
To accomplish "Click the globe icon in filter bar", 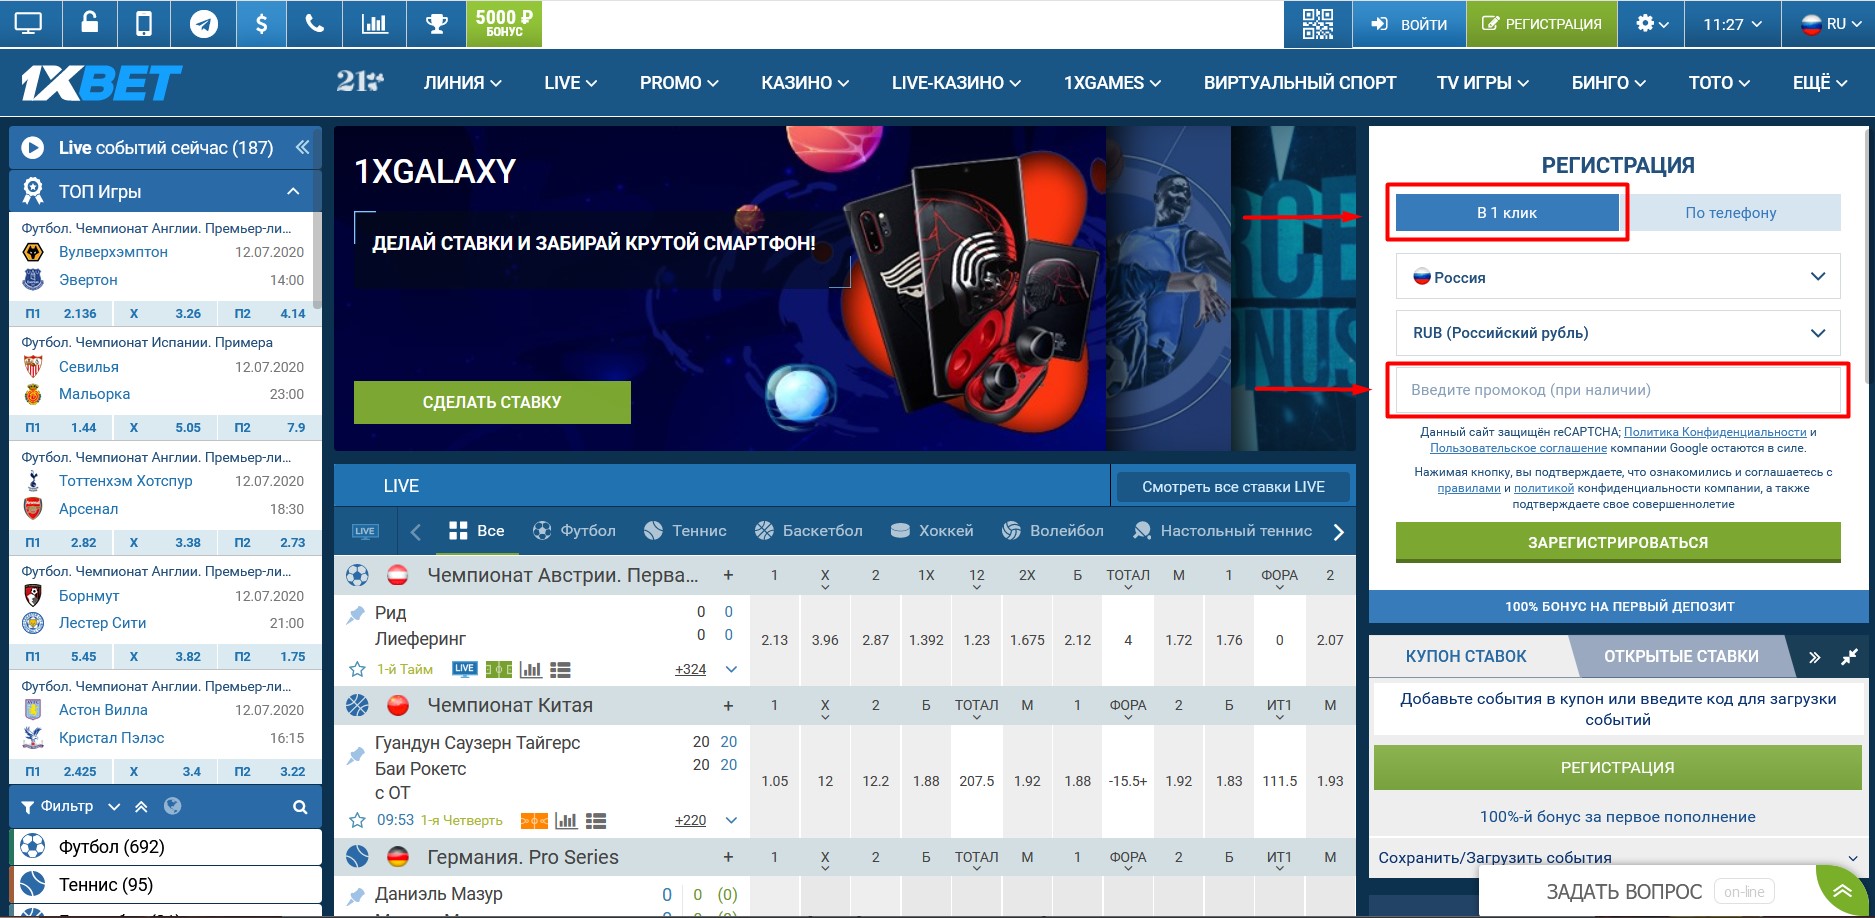I will click(172, 806).
